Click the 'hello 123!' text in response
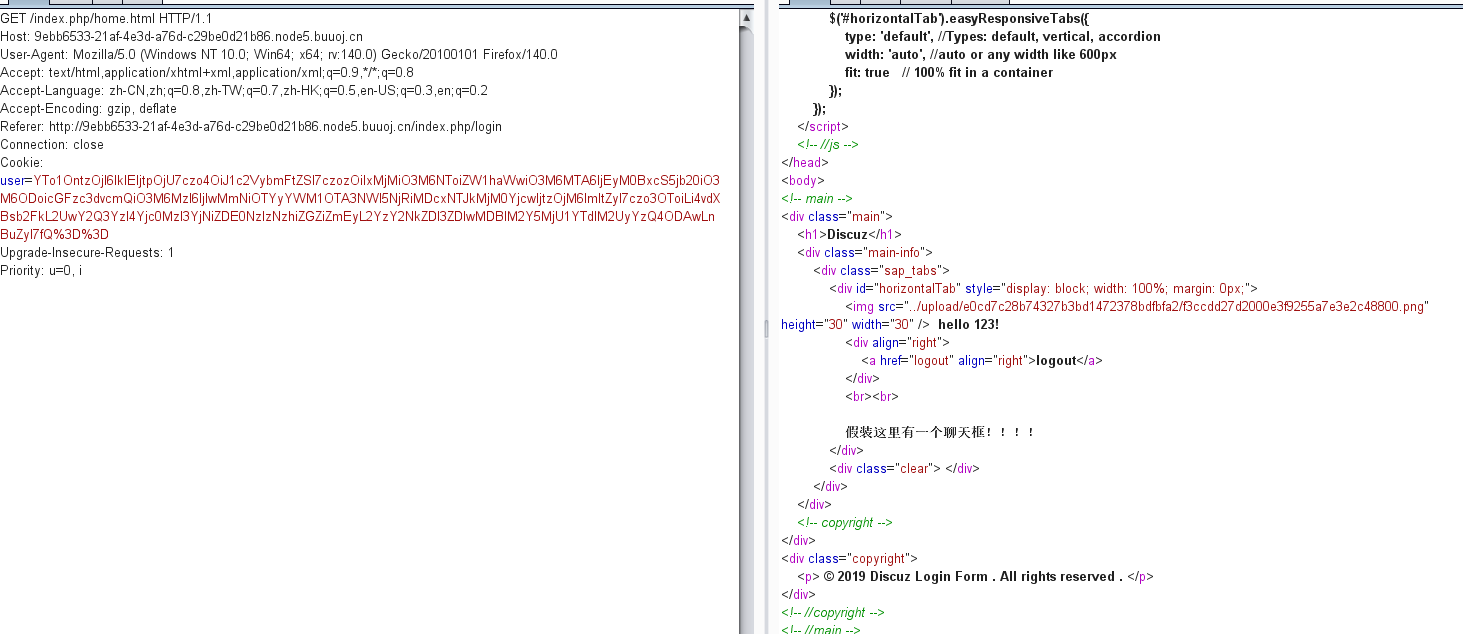Image resolution: width=1463 pixels, height=634 pixels. coord(968,325)
